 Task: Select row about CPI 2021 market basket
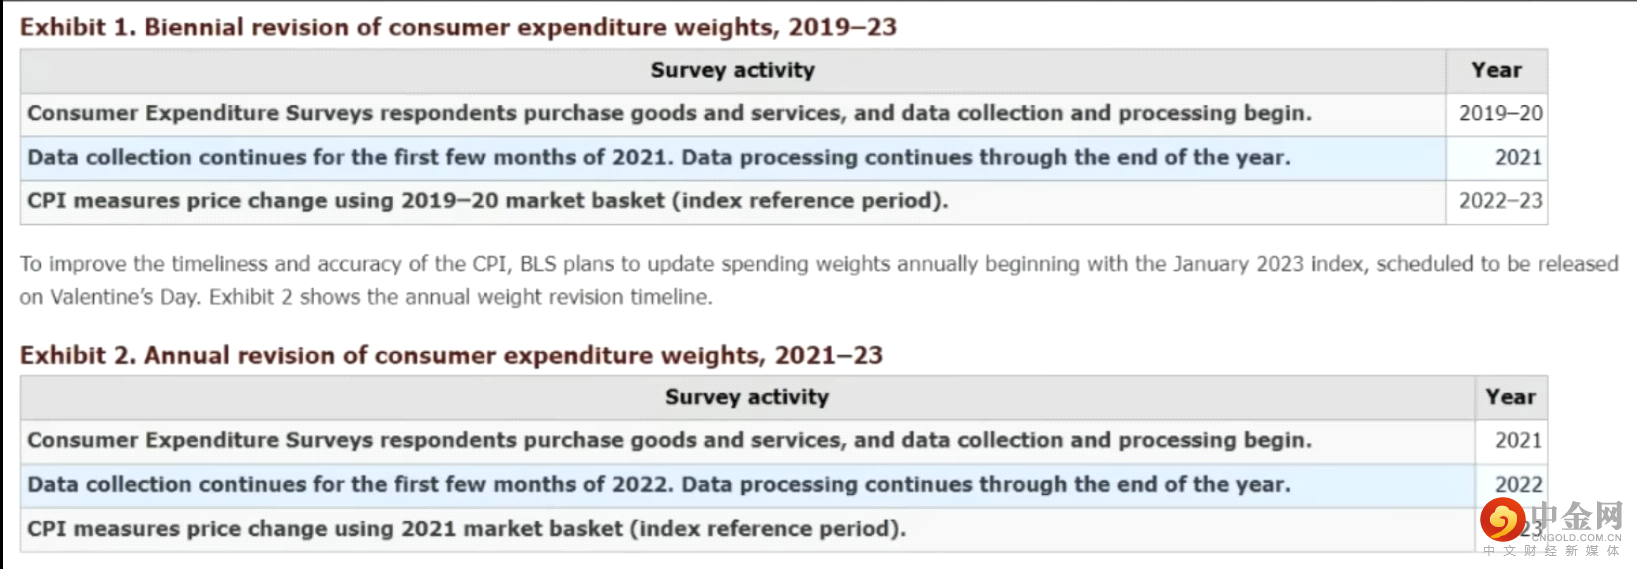coord(784,528)
